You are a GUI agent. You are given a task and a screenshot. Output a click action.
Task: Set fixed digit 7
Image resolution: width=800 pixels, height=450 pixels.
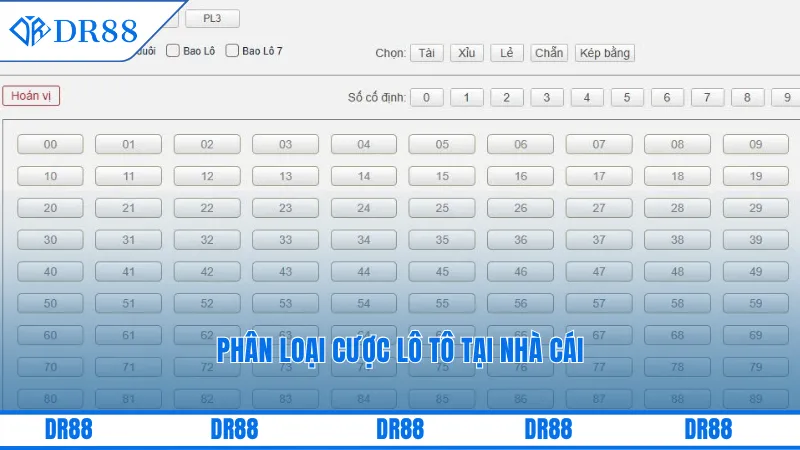[x=707, y=97]
